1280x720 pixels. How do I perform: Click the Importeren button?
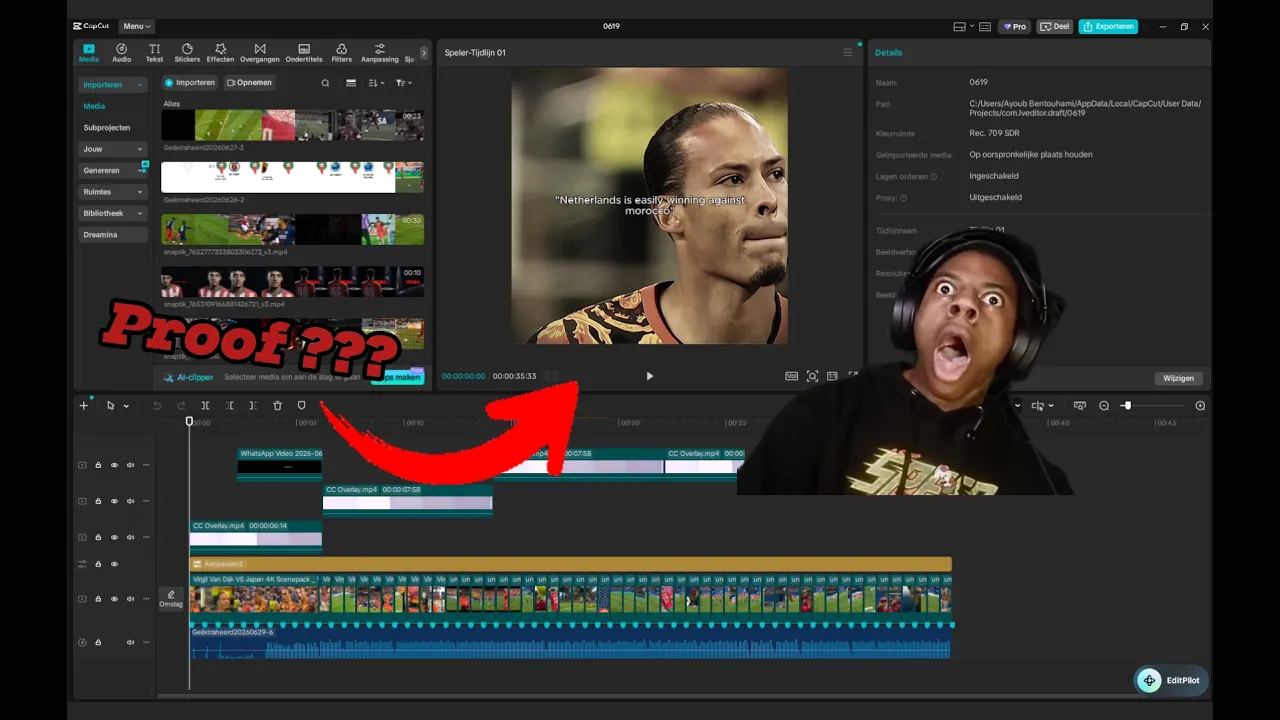pos(190,83)
